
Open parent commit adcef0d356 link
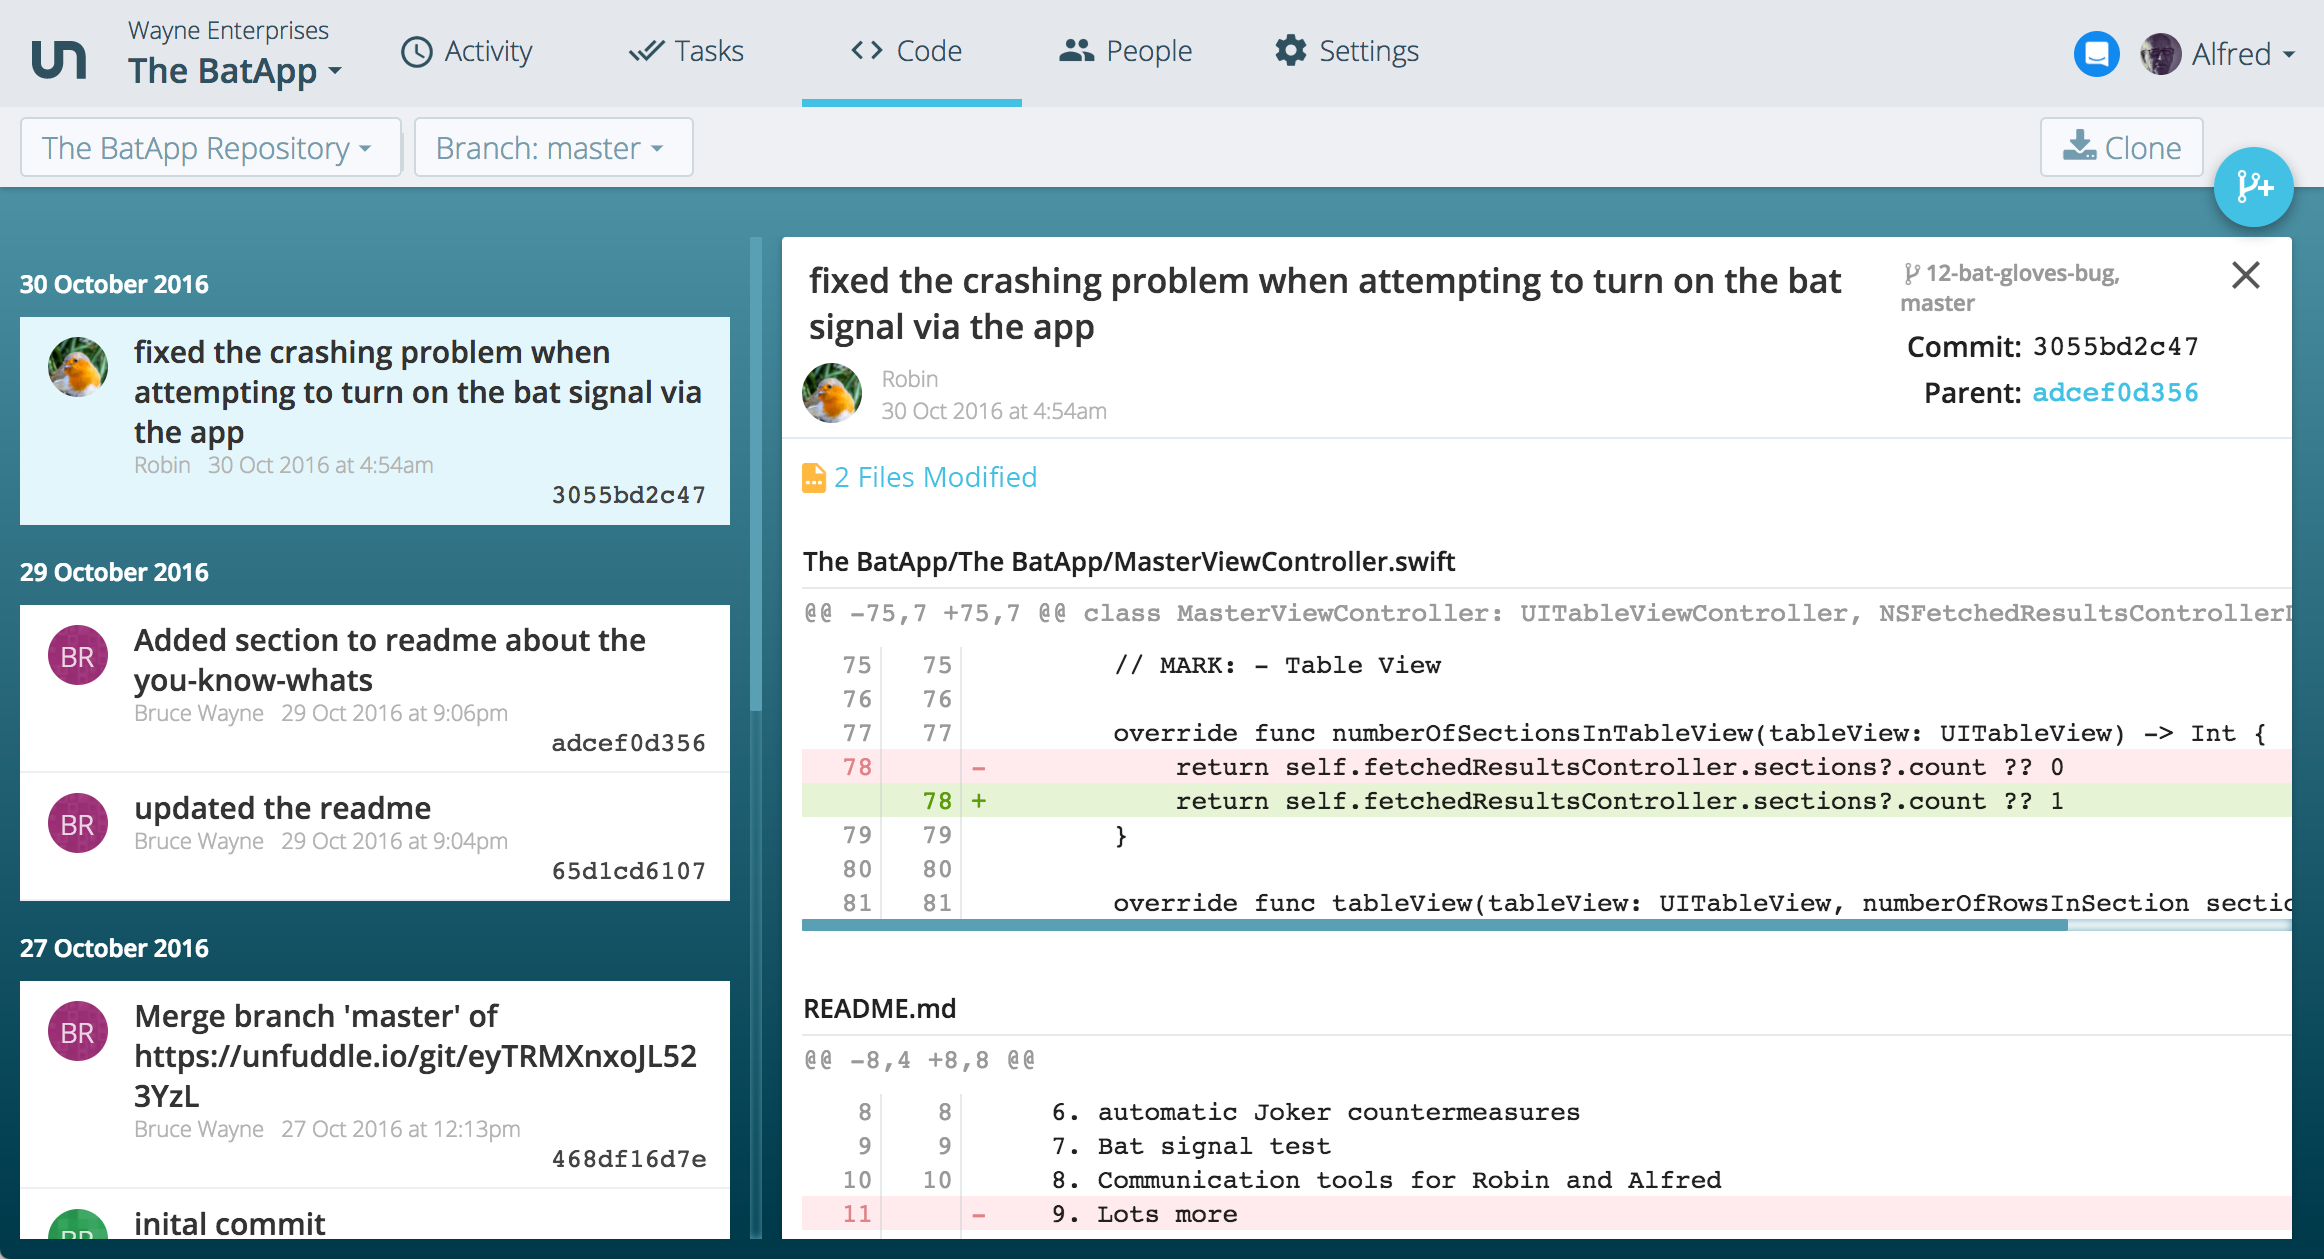tap(2115, 392)
